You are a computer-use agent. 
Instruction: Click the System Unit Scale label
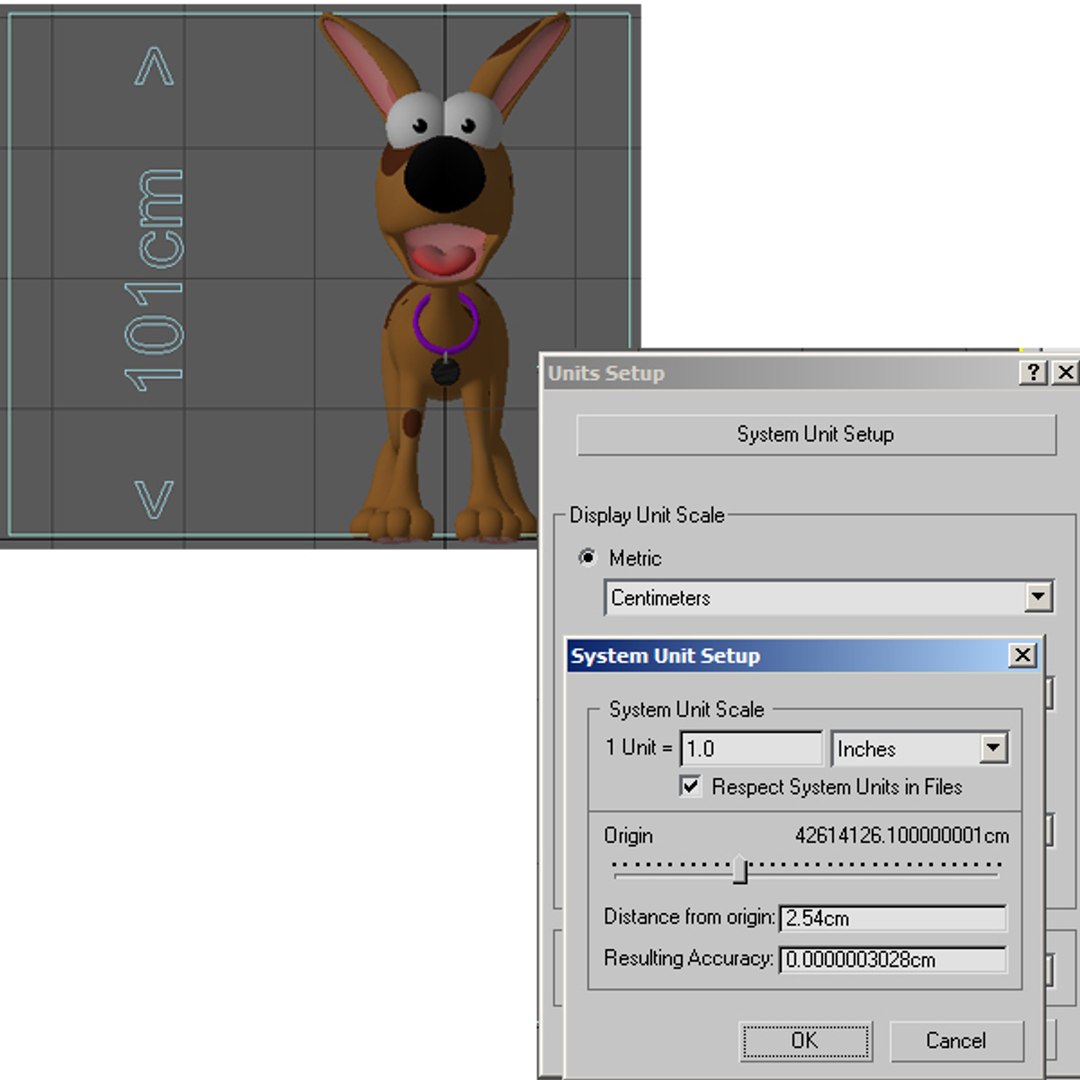pyautogui.click(x=687, y=709)
